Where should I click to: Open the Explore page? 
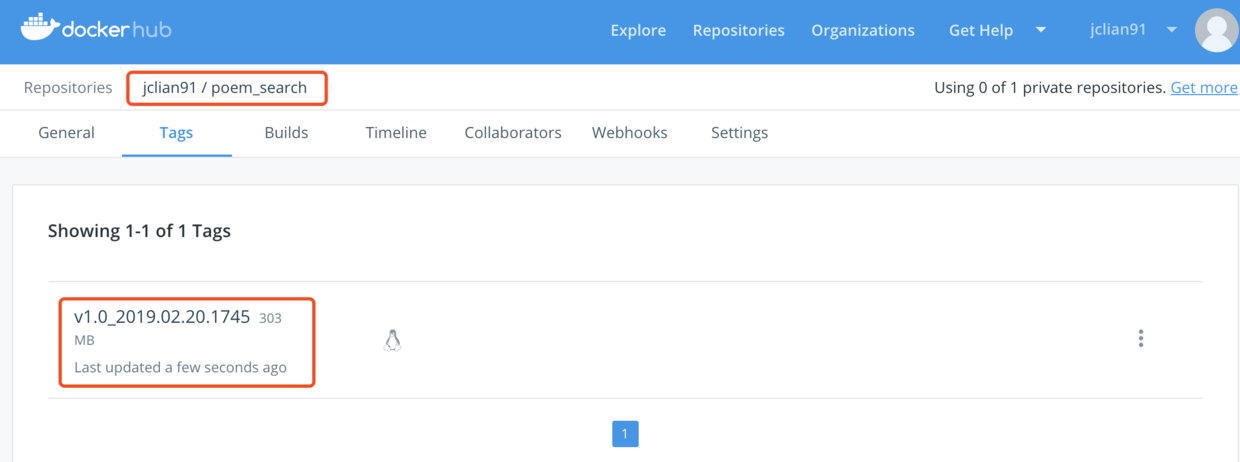pyautogui.click(x=638, y=30)
